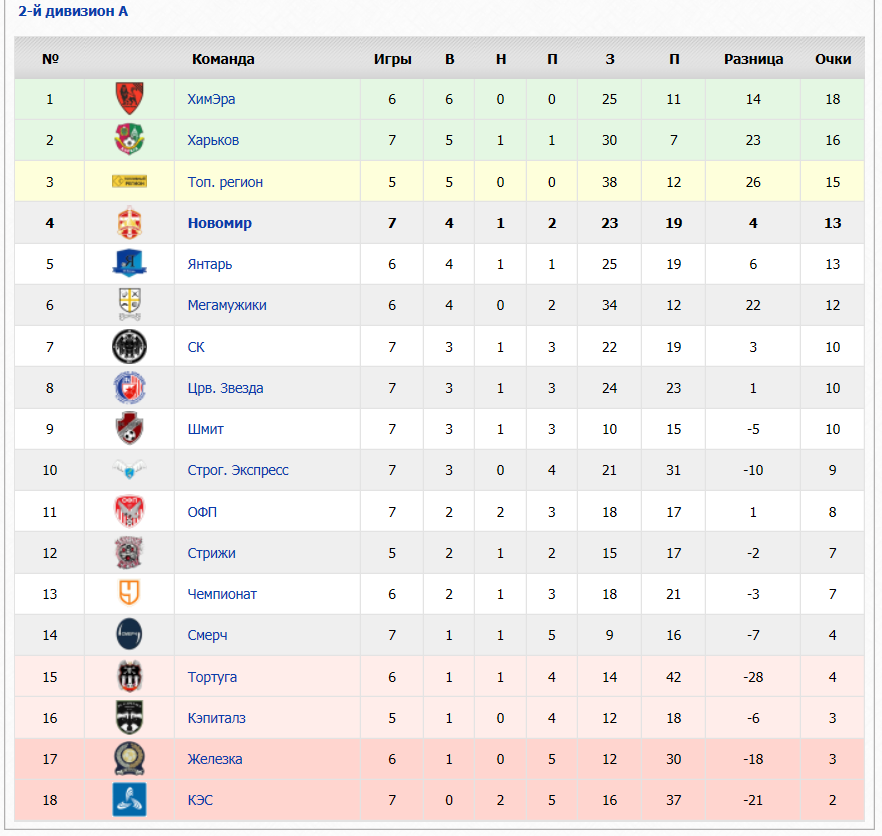
Task: Click the Кэпиталз team emblem
Action: (x=129, y=717)
